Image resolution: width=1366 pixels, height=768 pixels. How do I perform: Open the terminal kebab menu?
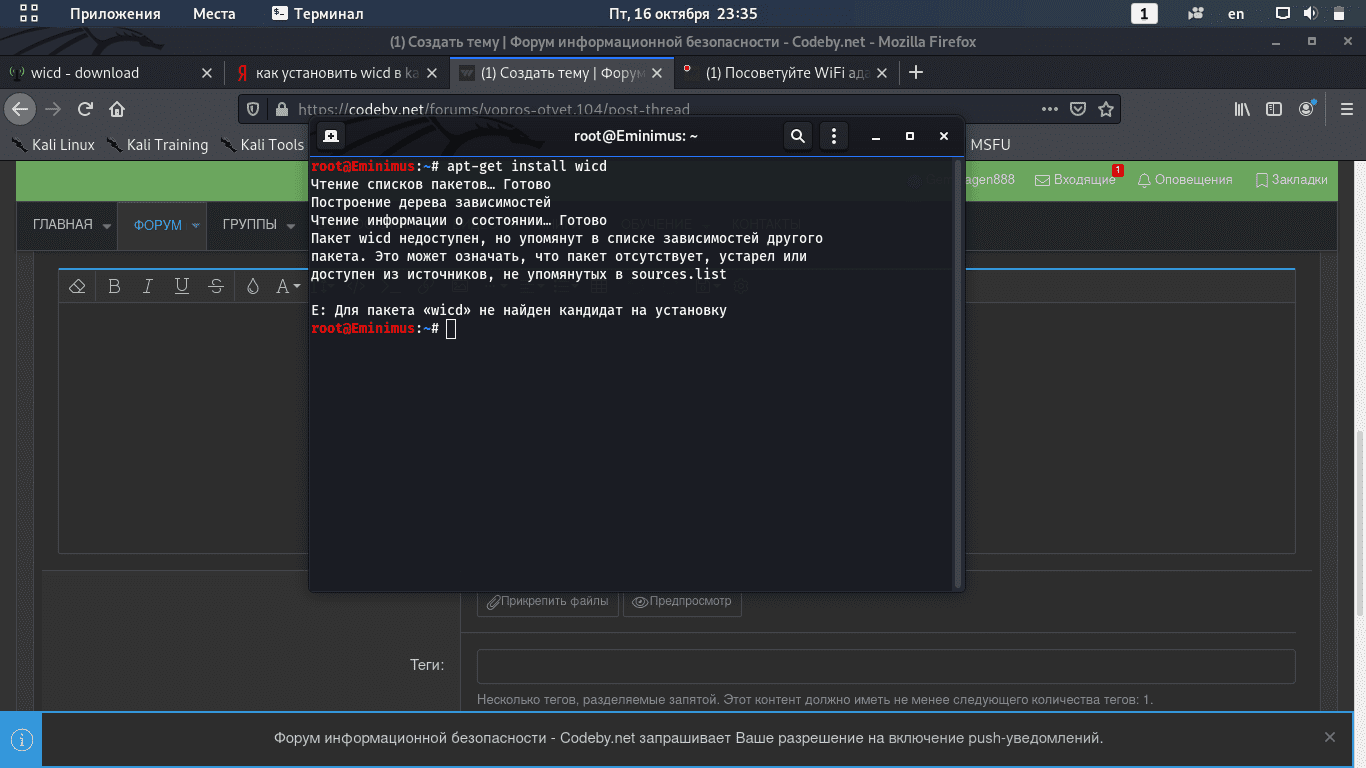(834, 136)
